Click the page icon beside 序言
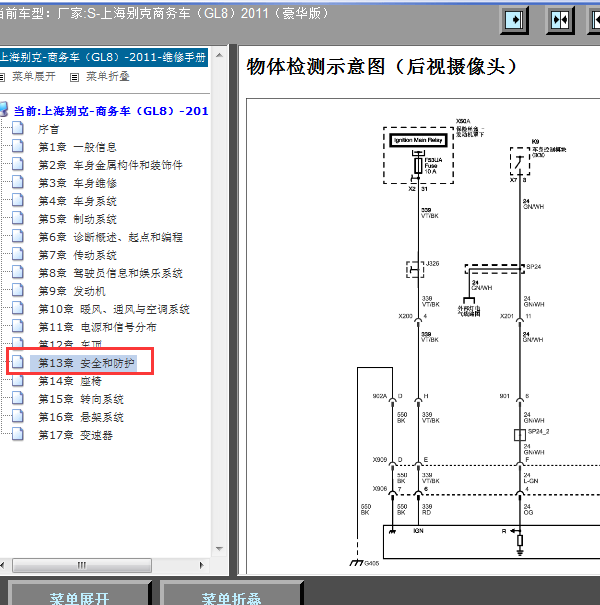The height and width of the screenshot is (605, 600). pyautogui.click(x=18, y=128)
